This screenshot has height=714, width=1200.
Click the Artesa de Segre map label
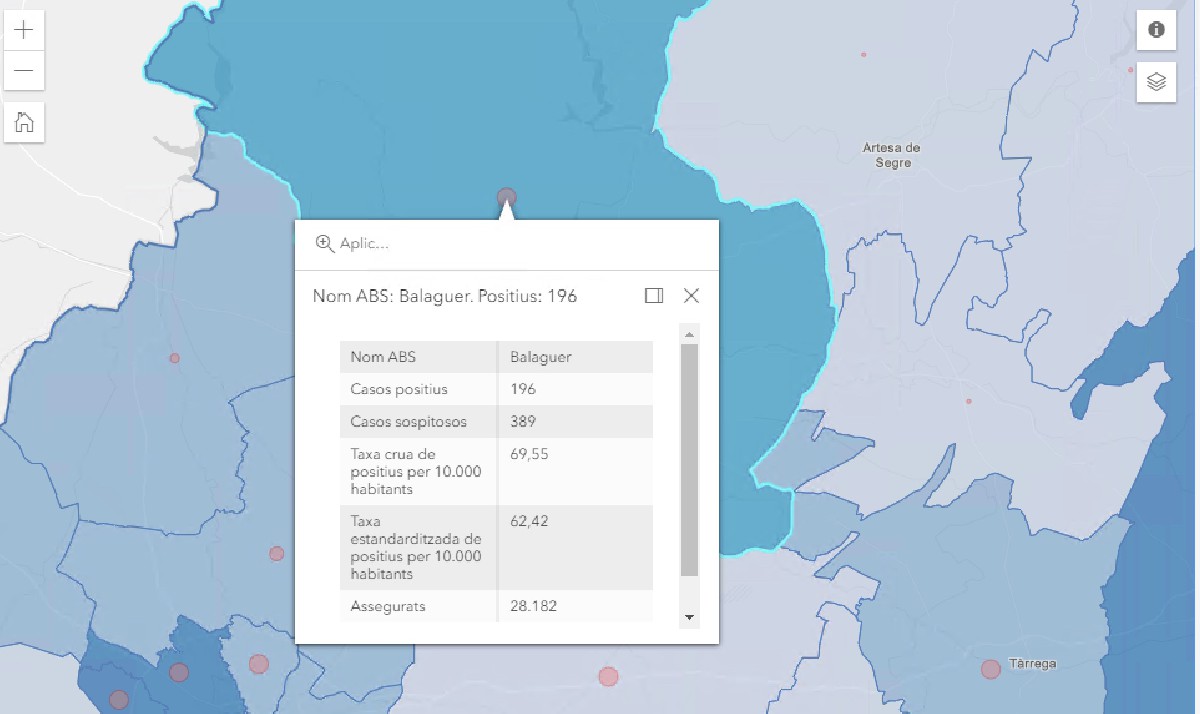click(891, 155)
